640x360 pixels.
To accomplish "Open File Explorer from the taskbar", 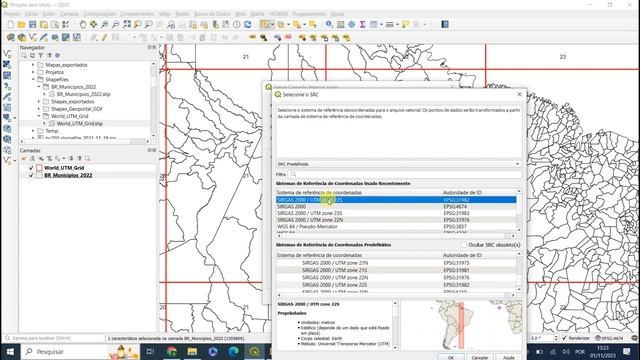I will click(192, 351).
